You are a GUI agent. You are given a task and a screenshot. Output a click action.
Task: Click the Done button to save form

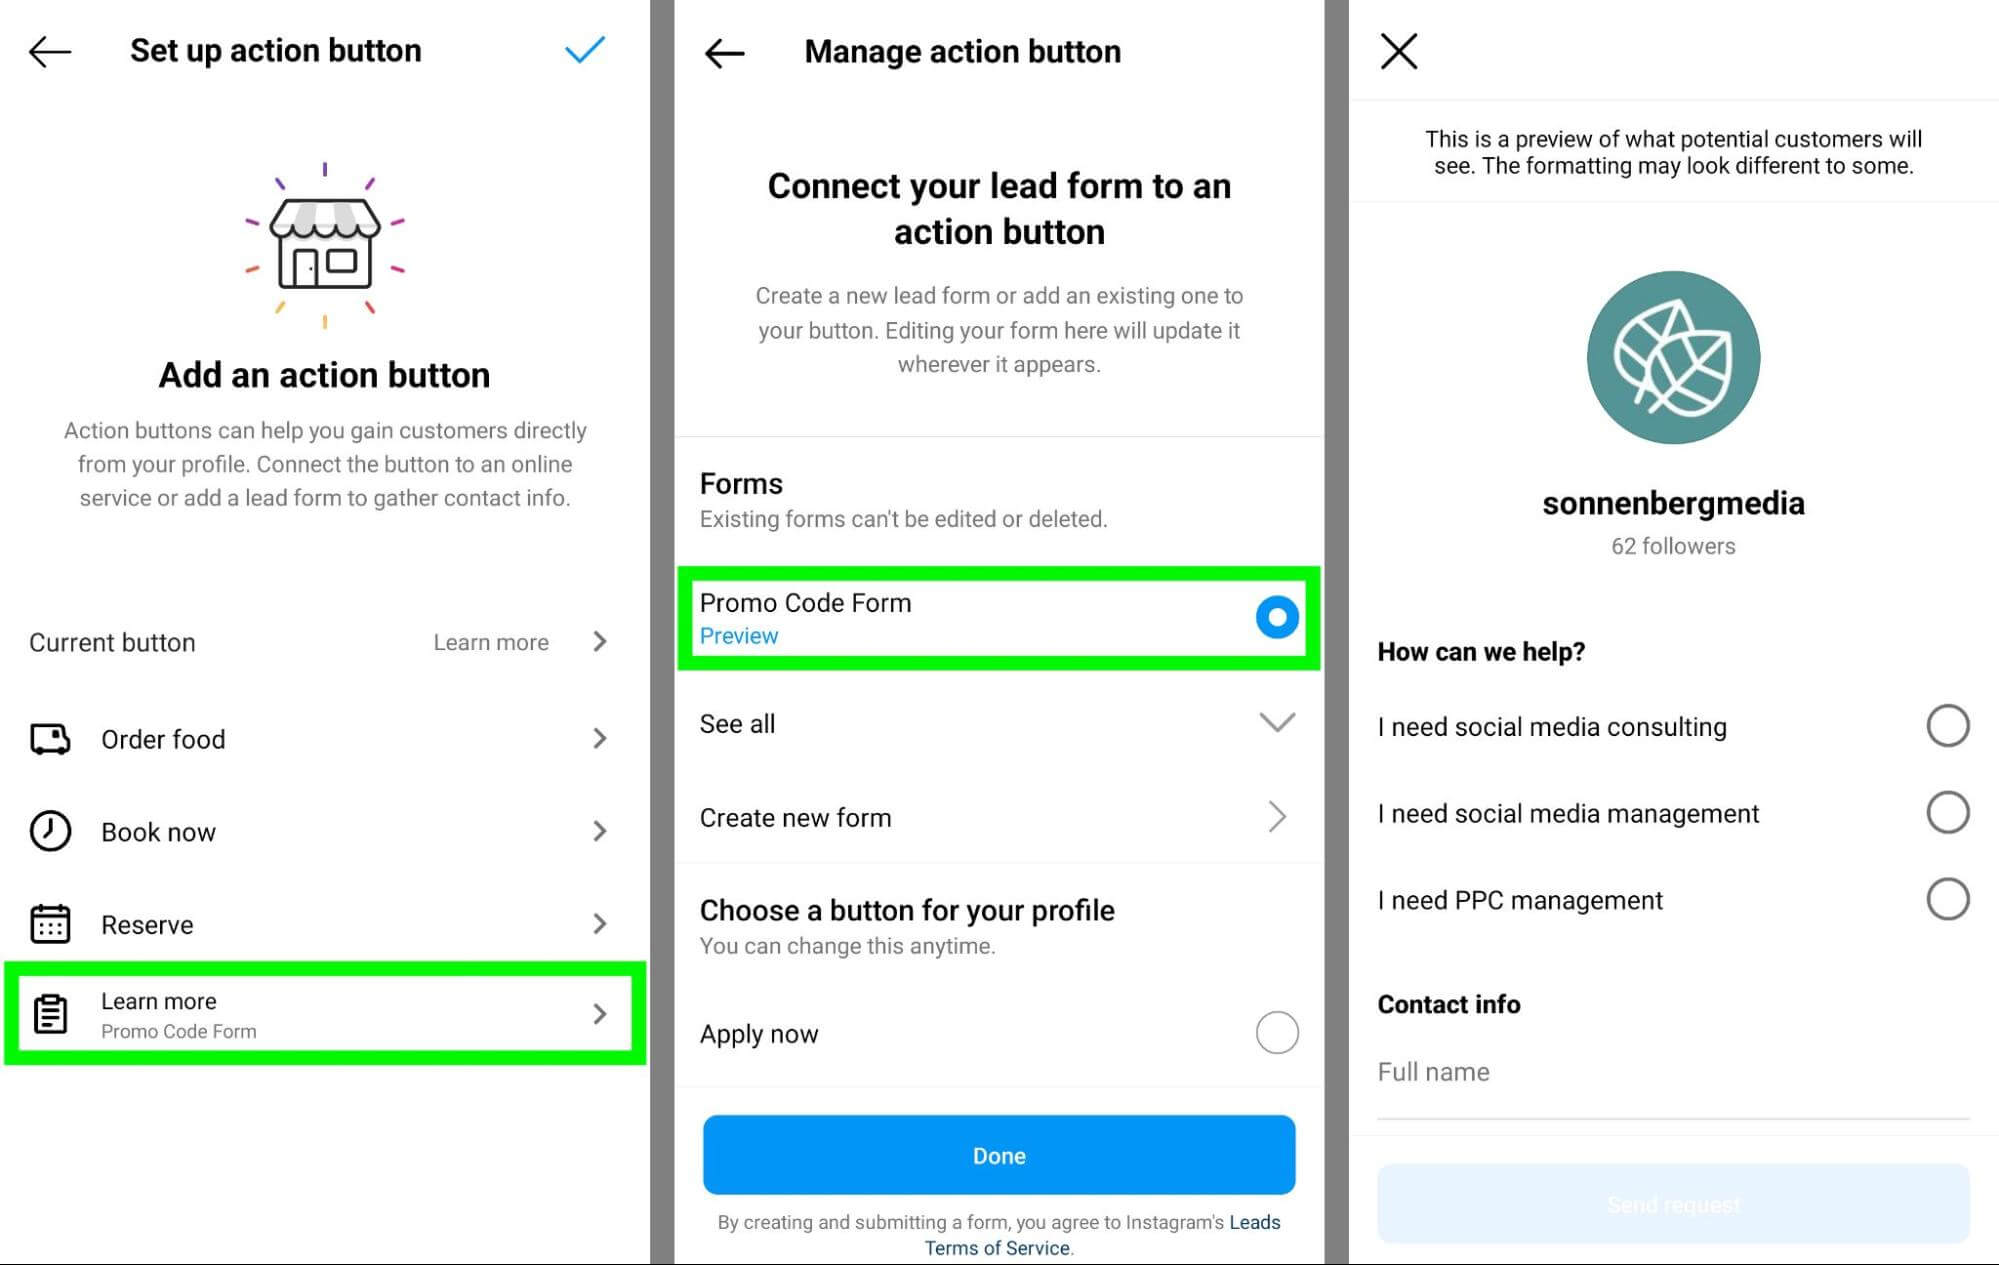pyautogui.click(x=1000, y=1154)
